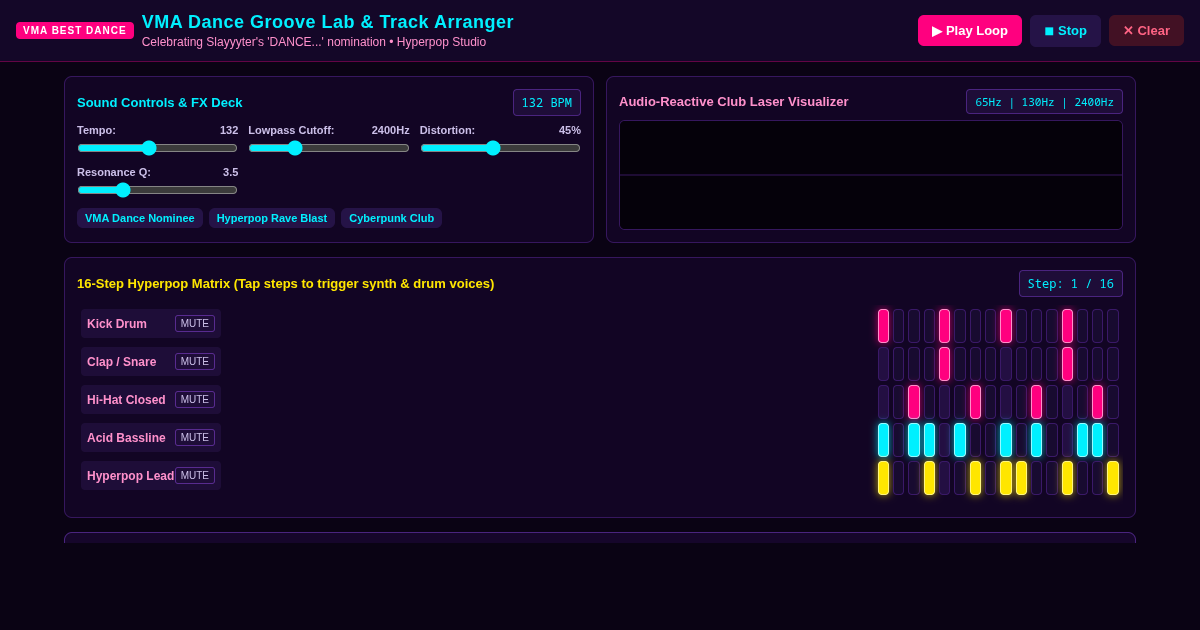The height and width of the screenshot is (630, 1200).
Task: Turn off Kick Drum step 9
Action: coord(1006,326)
